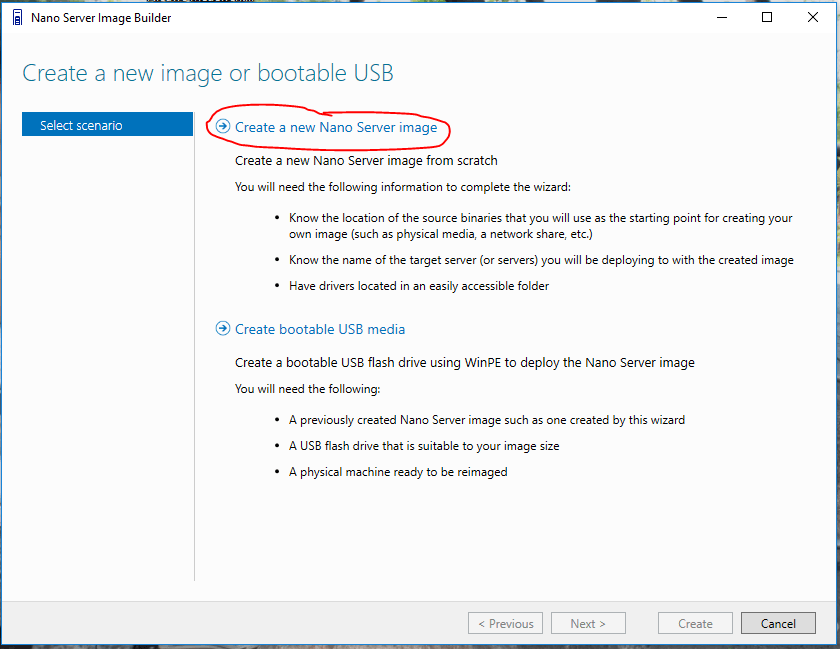Click the window title text Nano Server Image Builder
840x649 pixels.
click(x=101, y=18)
